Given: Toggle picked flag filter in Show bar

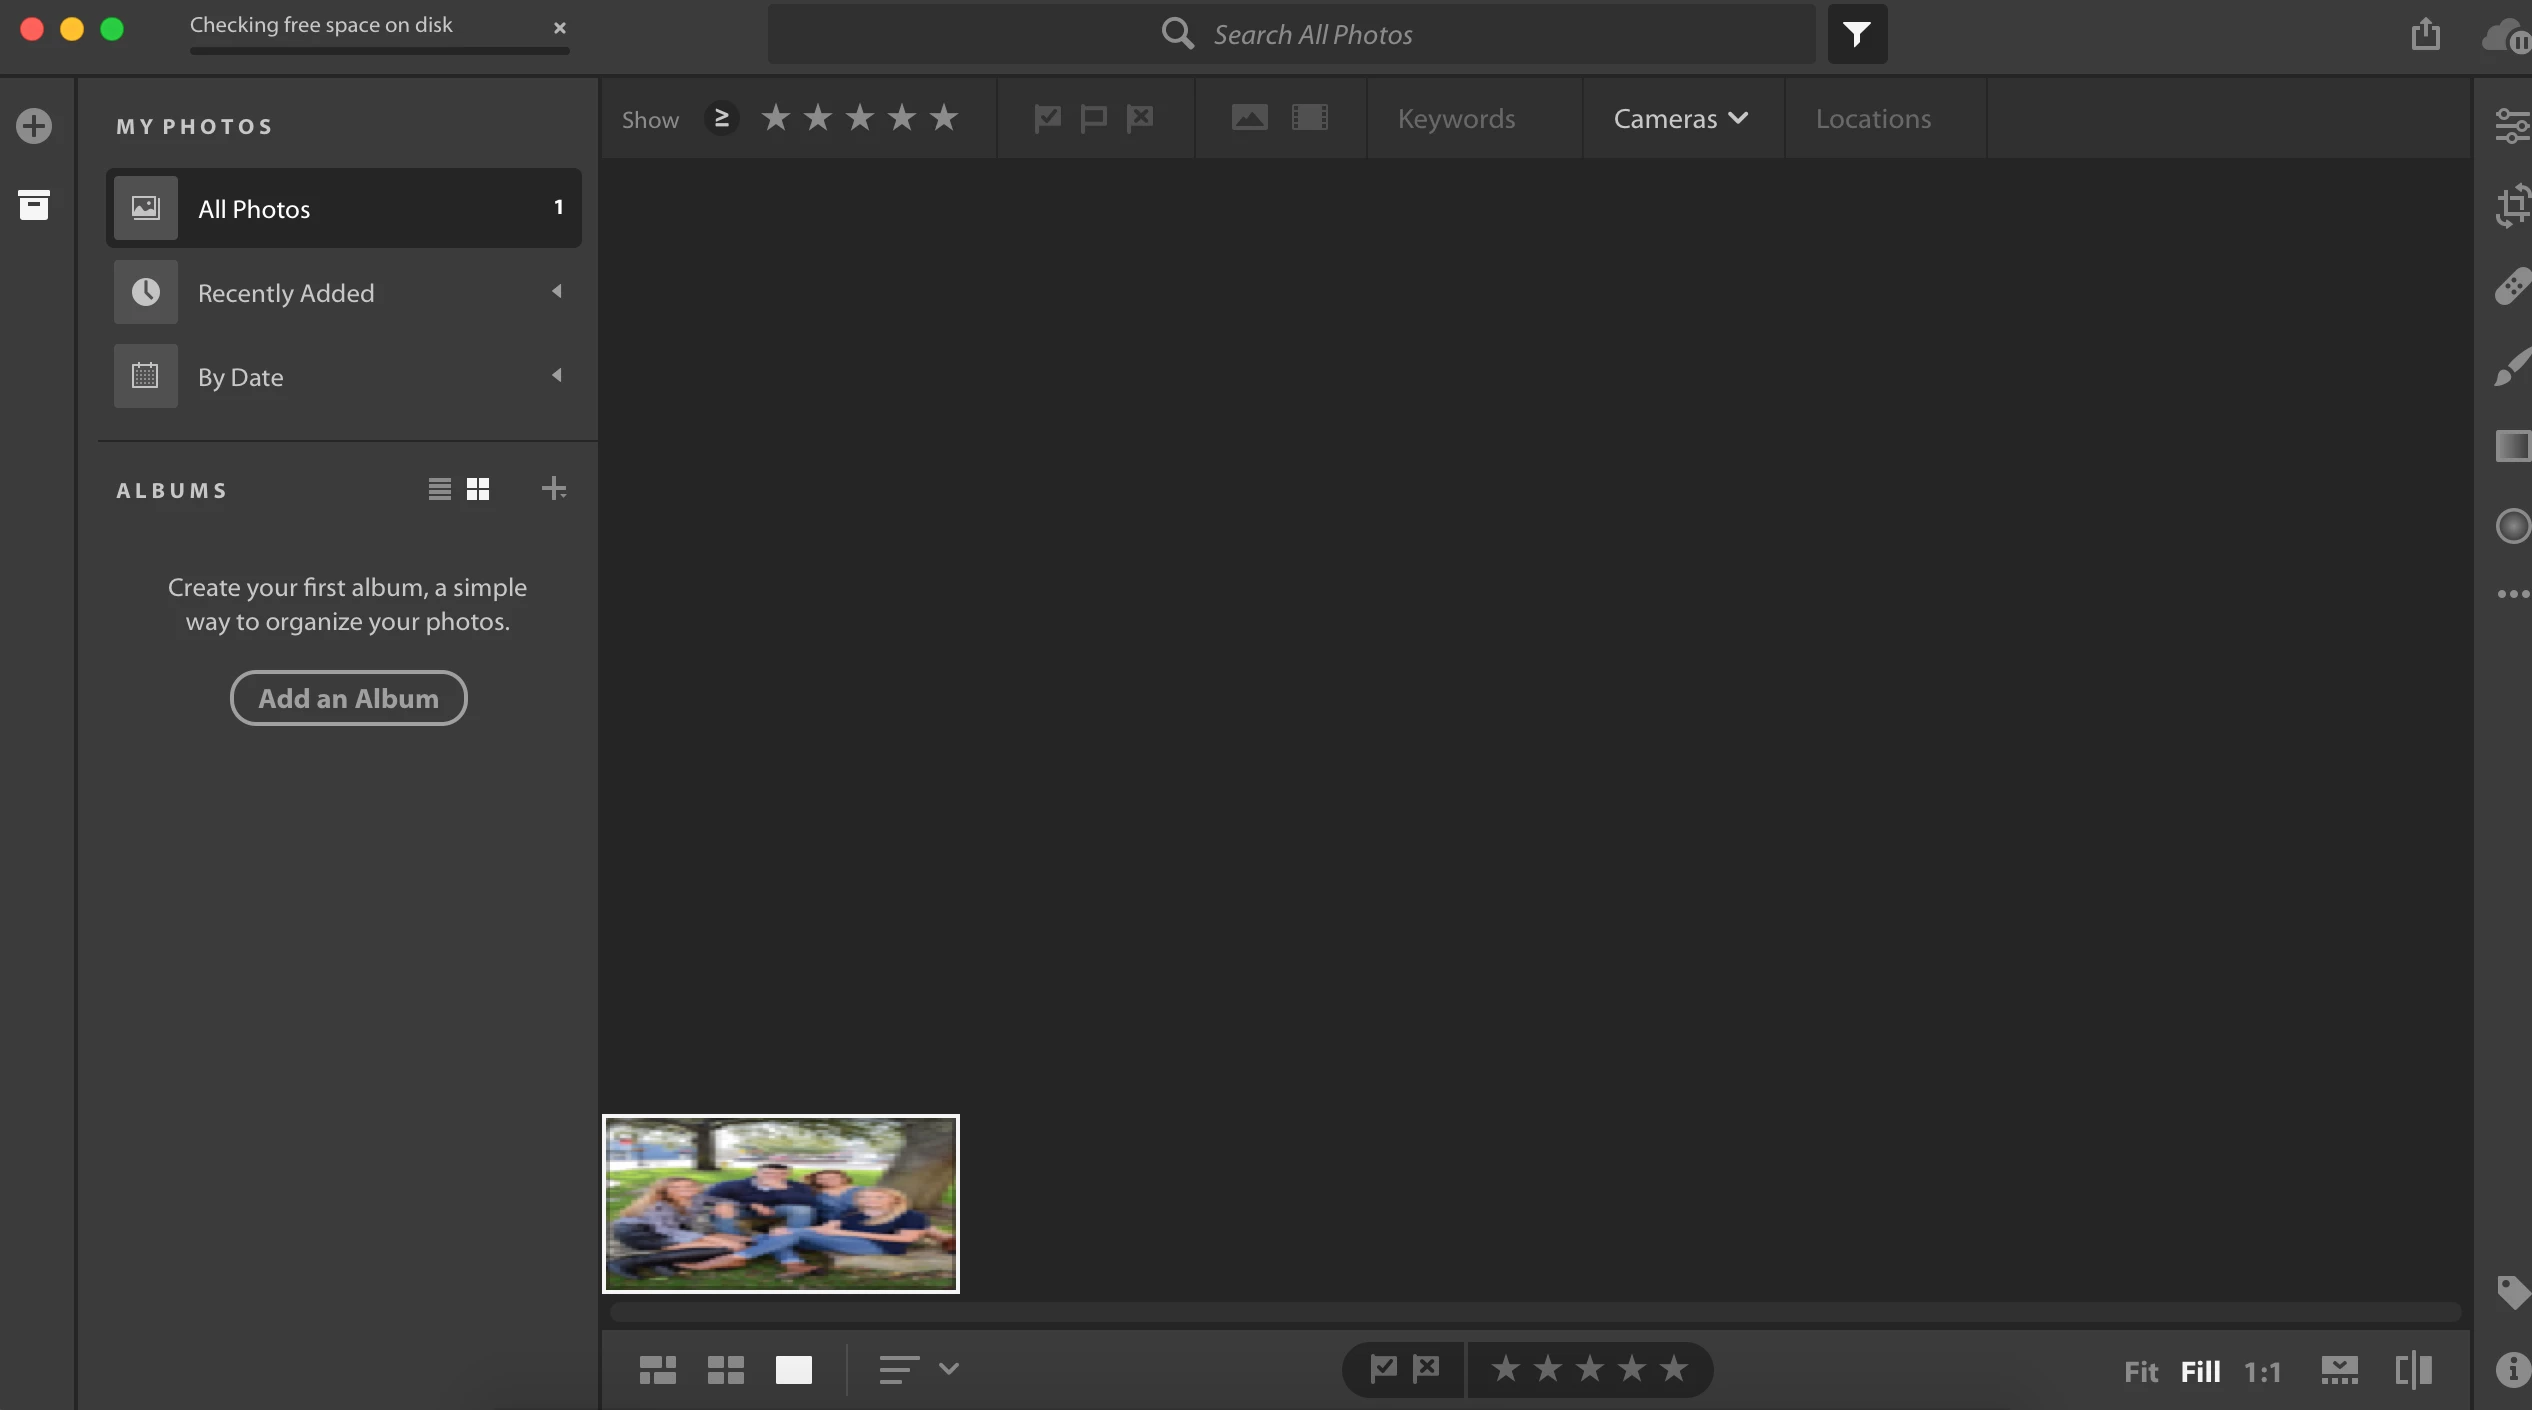Looking at the screenshot, I should 1047,119.
